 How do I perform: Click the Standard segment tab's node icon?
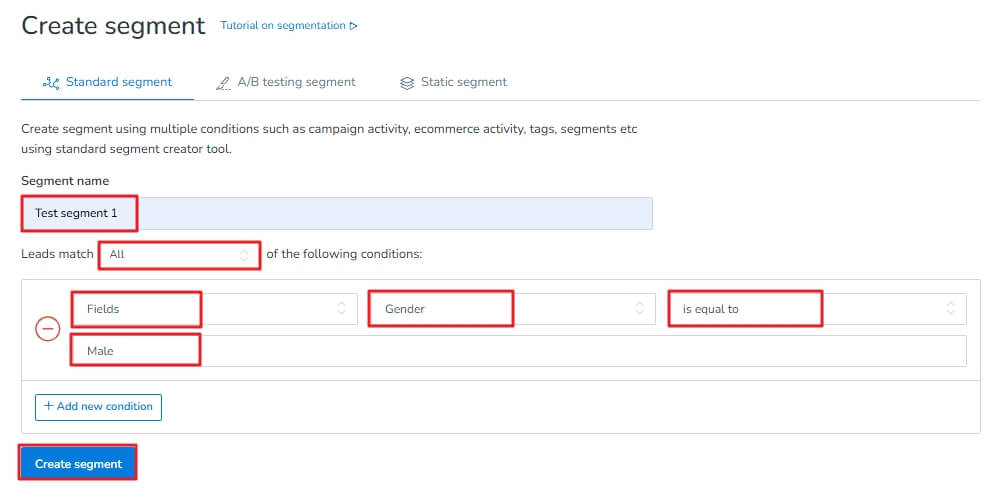51,83
